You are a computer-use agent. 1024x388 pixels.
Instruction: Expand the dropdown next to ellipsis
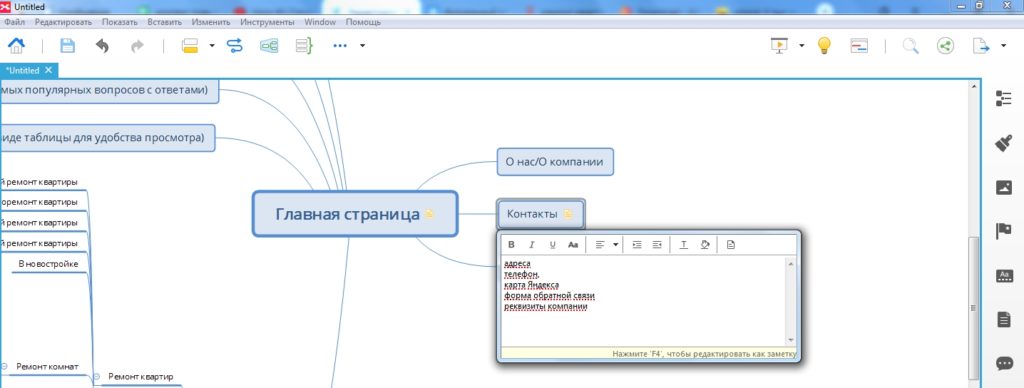coord(362,46)
